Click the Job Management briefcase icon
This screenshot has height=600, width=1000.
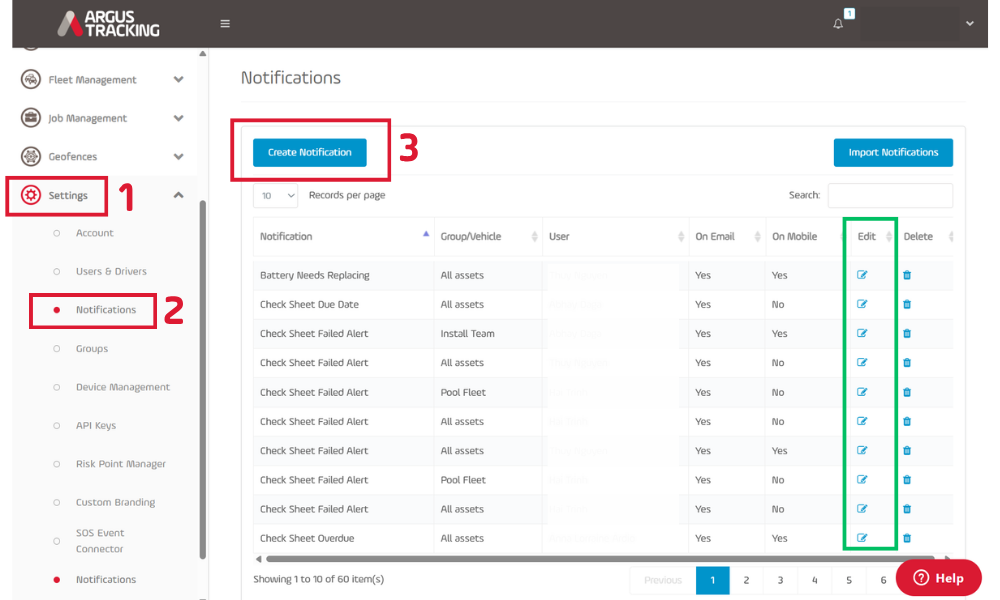[x=31, y=118]
